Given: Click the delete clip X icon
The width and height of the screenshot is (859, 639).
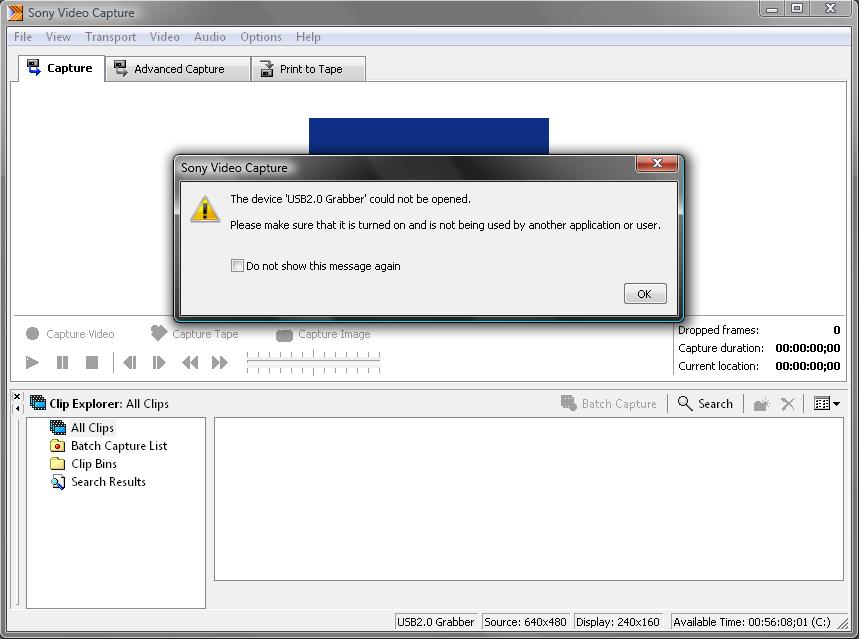Looking at the screenshot, I should [787, 404].
